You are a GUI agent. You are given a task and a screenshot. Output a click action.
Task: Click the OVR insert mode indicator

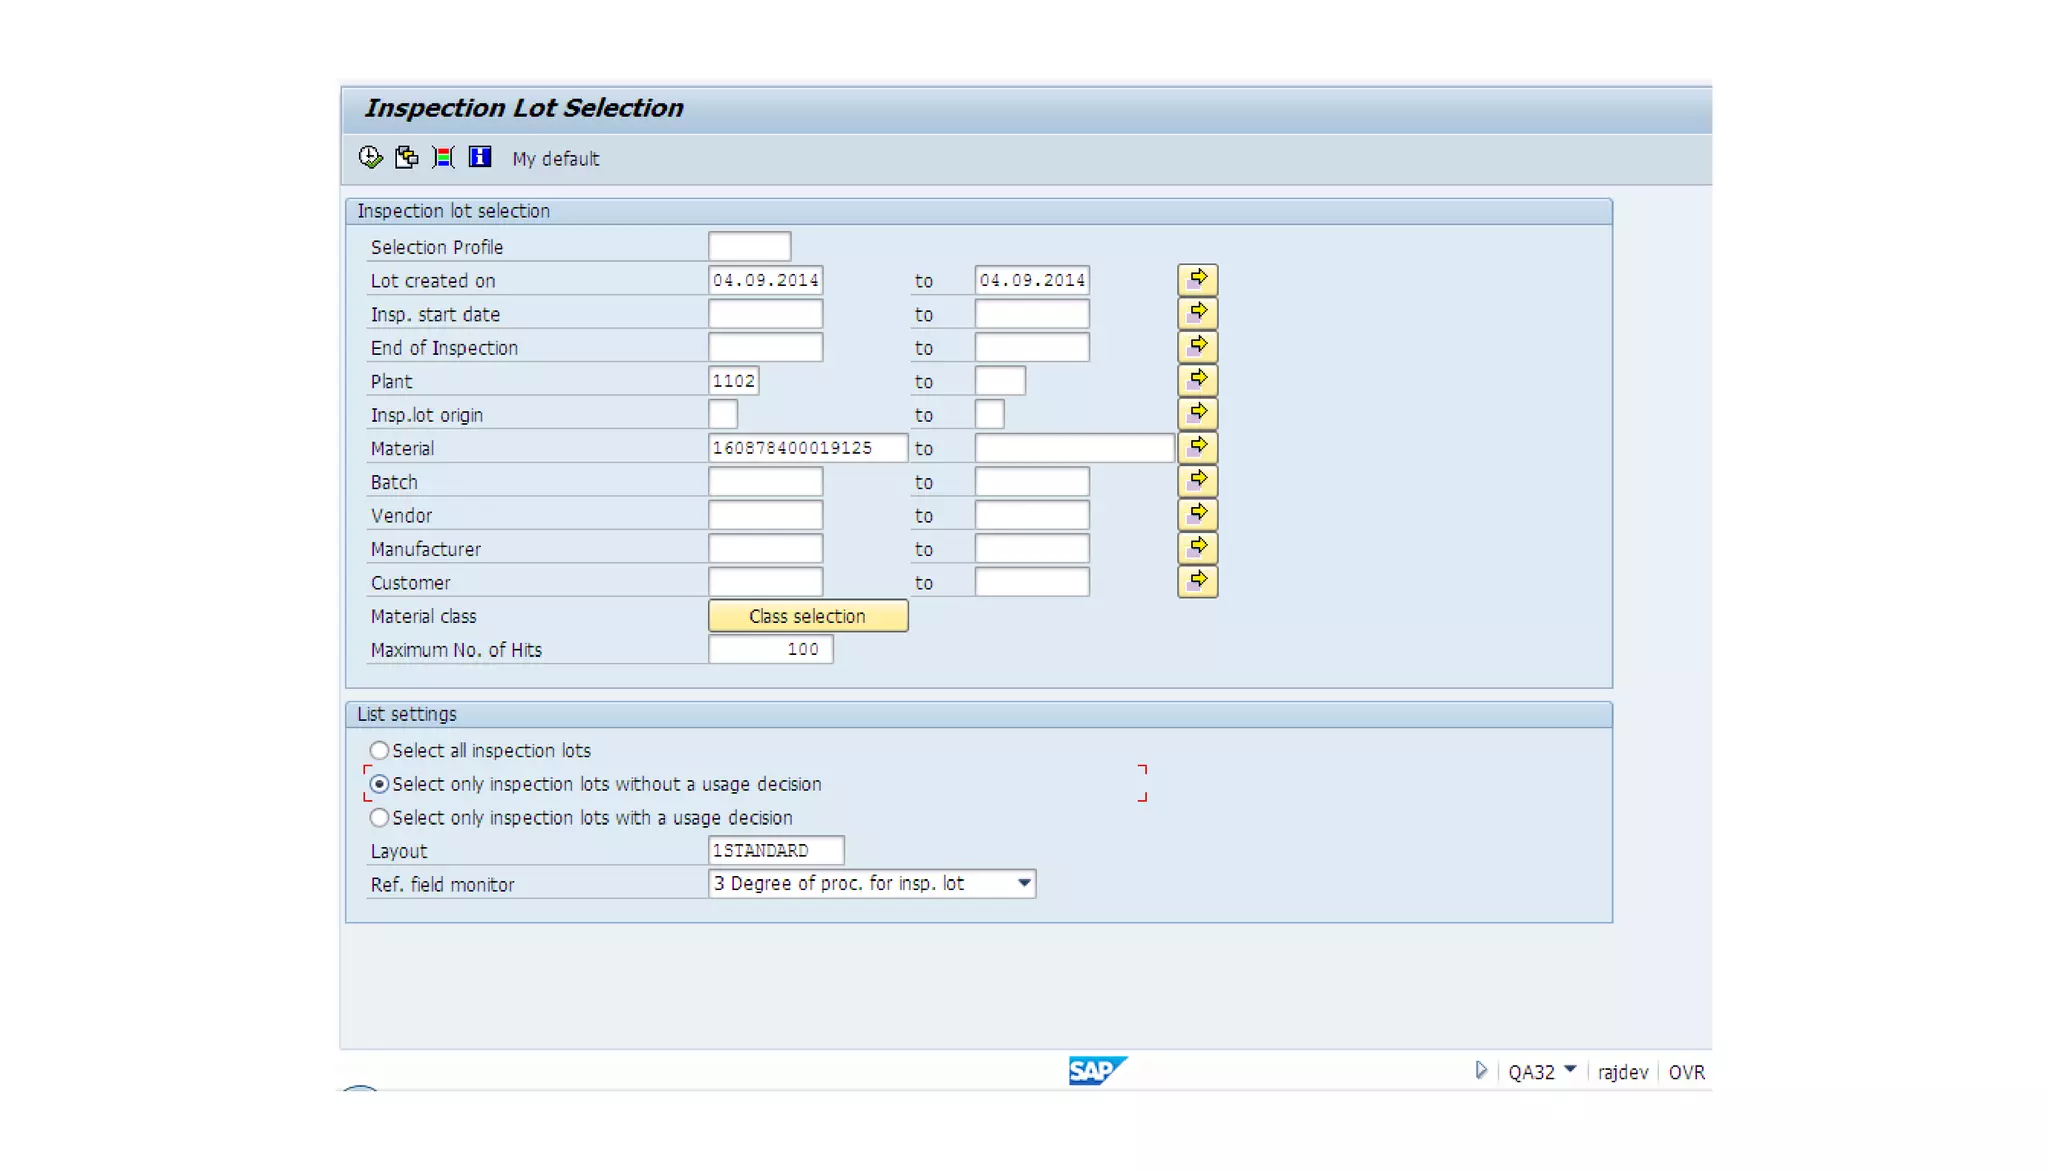point(1686,1072)
